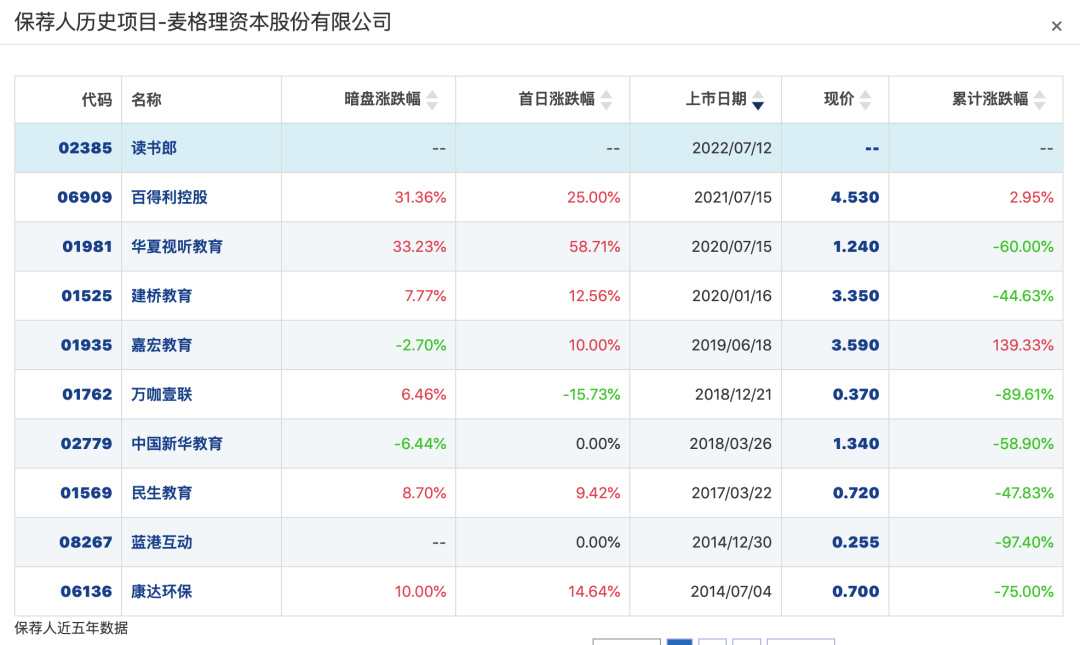1080x645 pixels.
Task: Open stock code 06136
Action: [x=86, y=591]
